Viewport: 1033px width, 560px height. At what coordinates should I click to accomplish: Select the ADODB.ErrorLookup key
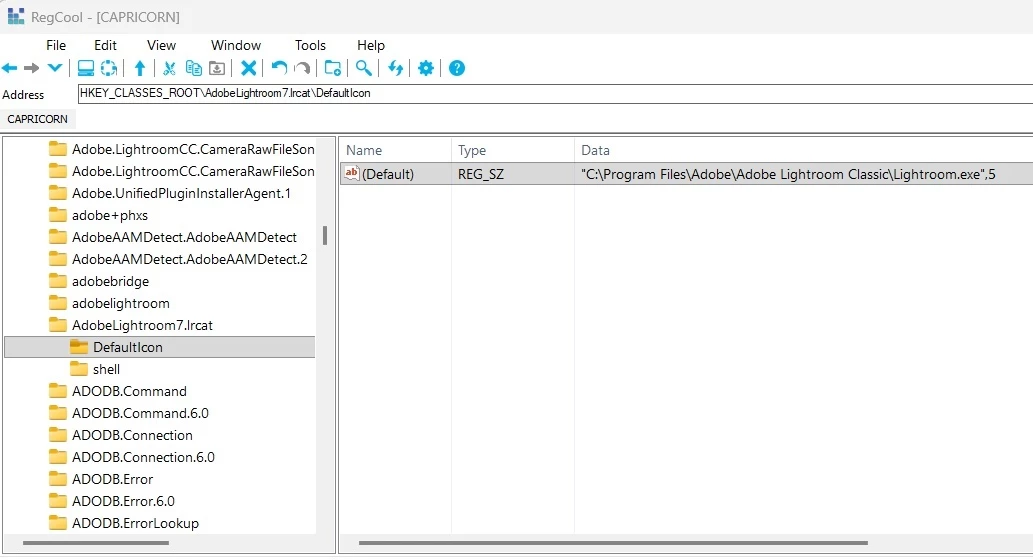coord(135,523)
